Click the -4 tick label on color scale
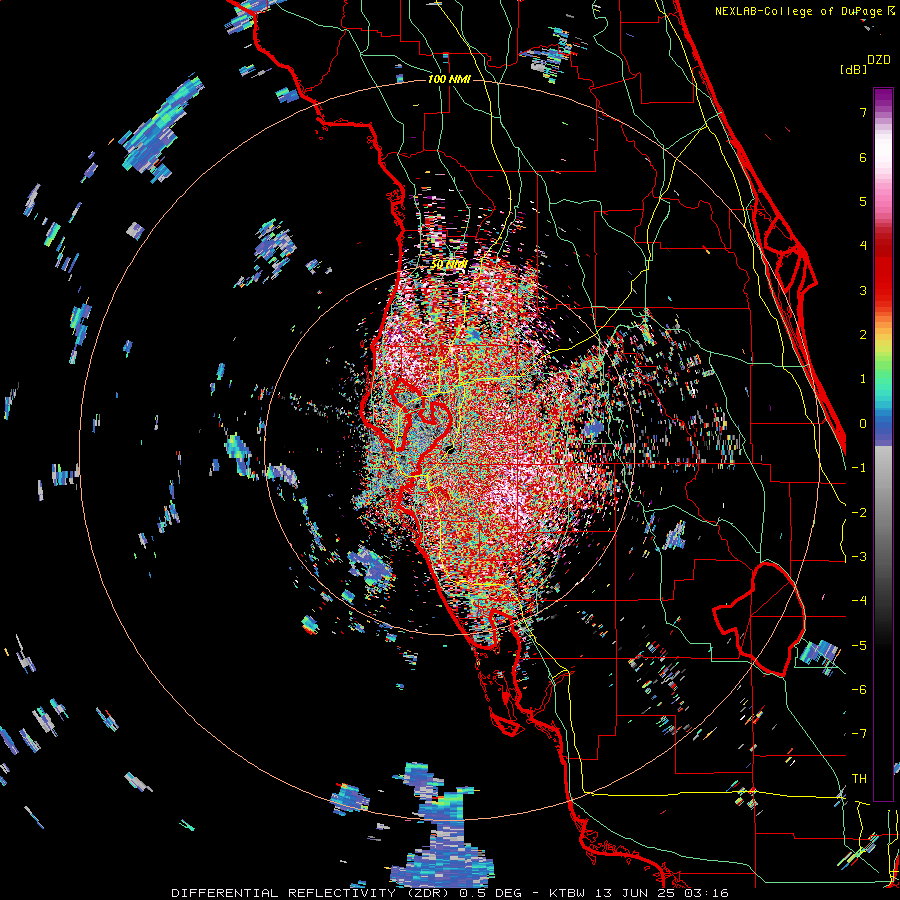 click(x=859, y=601)
